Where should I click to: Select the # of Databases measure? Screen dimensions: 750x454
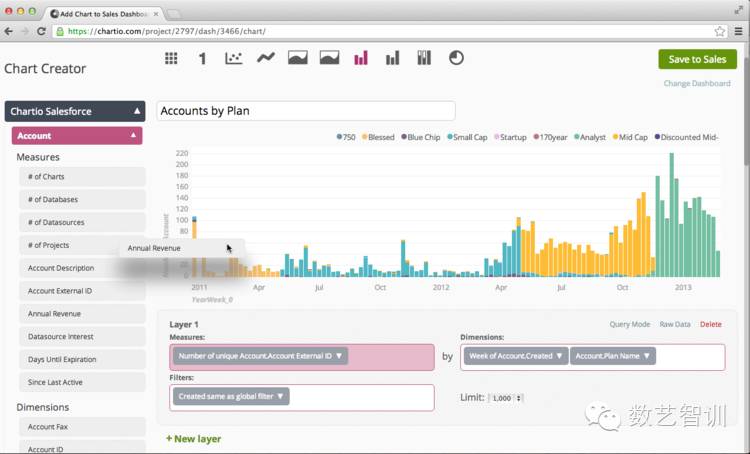pyautogui.click(x=82, y=199)
